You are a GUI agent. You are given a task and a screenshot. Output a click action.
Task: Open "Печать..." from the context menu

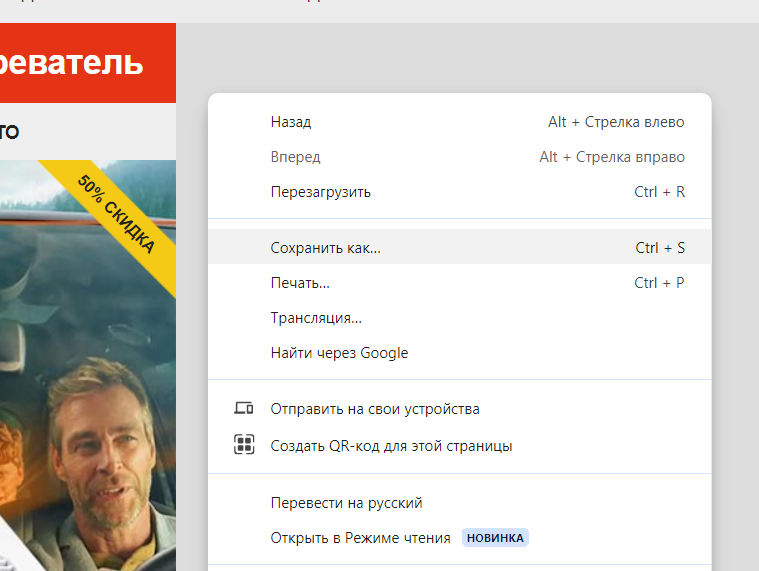459,283
